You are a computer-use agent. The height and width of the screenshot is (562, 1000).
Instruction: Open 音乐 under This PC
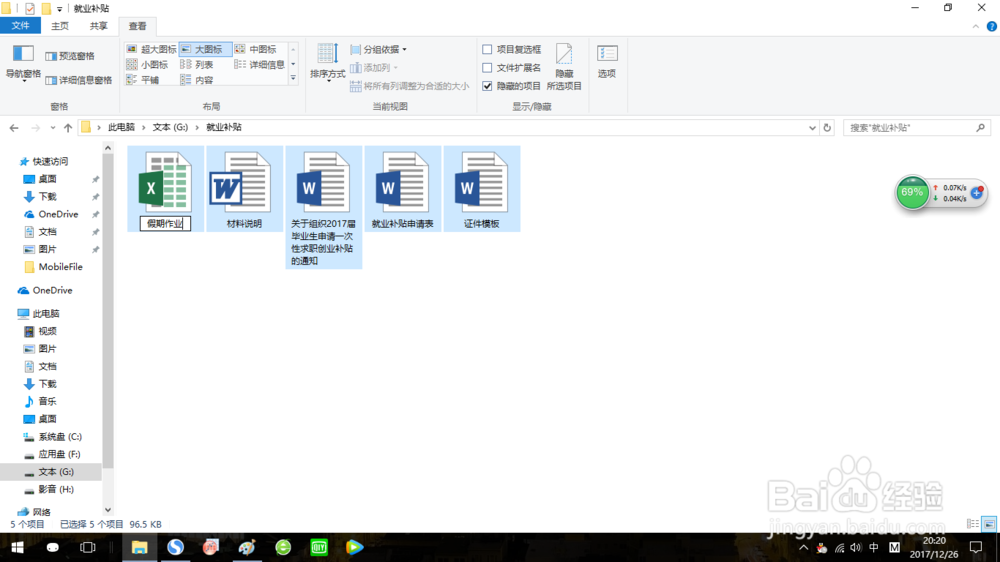click(x=47, y=401)
